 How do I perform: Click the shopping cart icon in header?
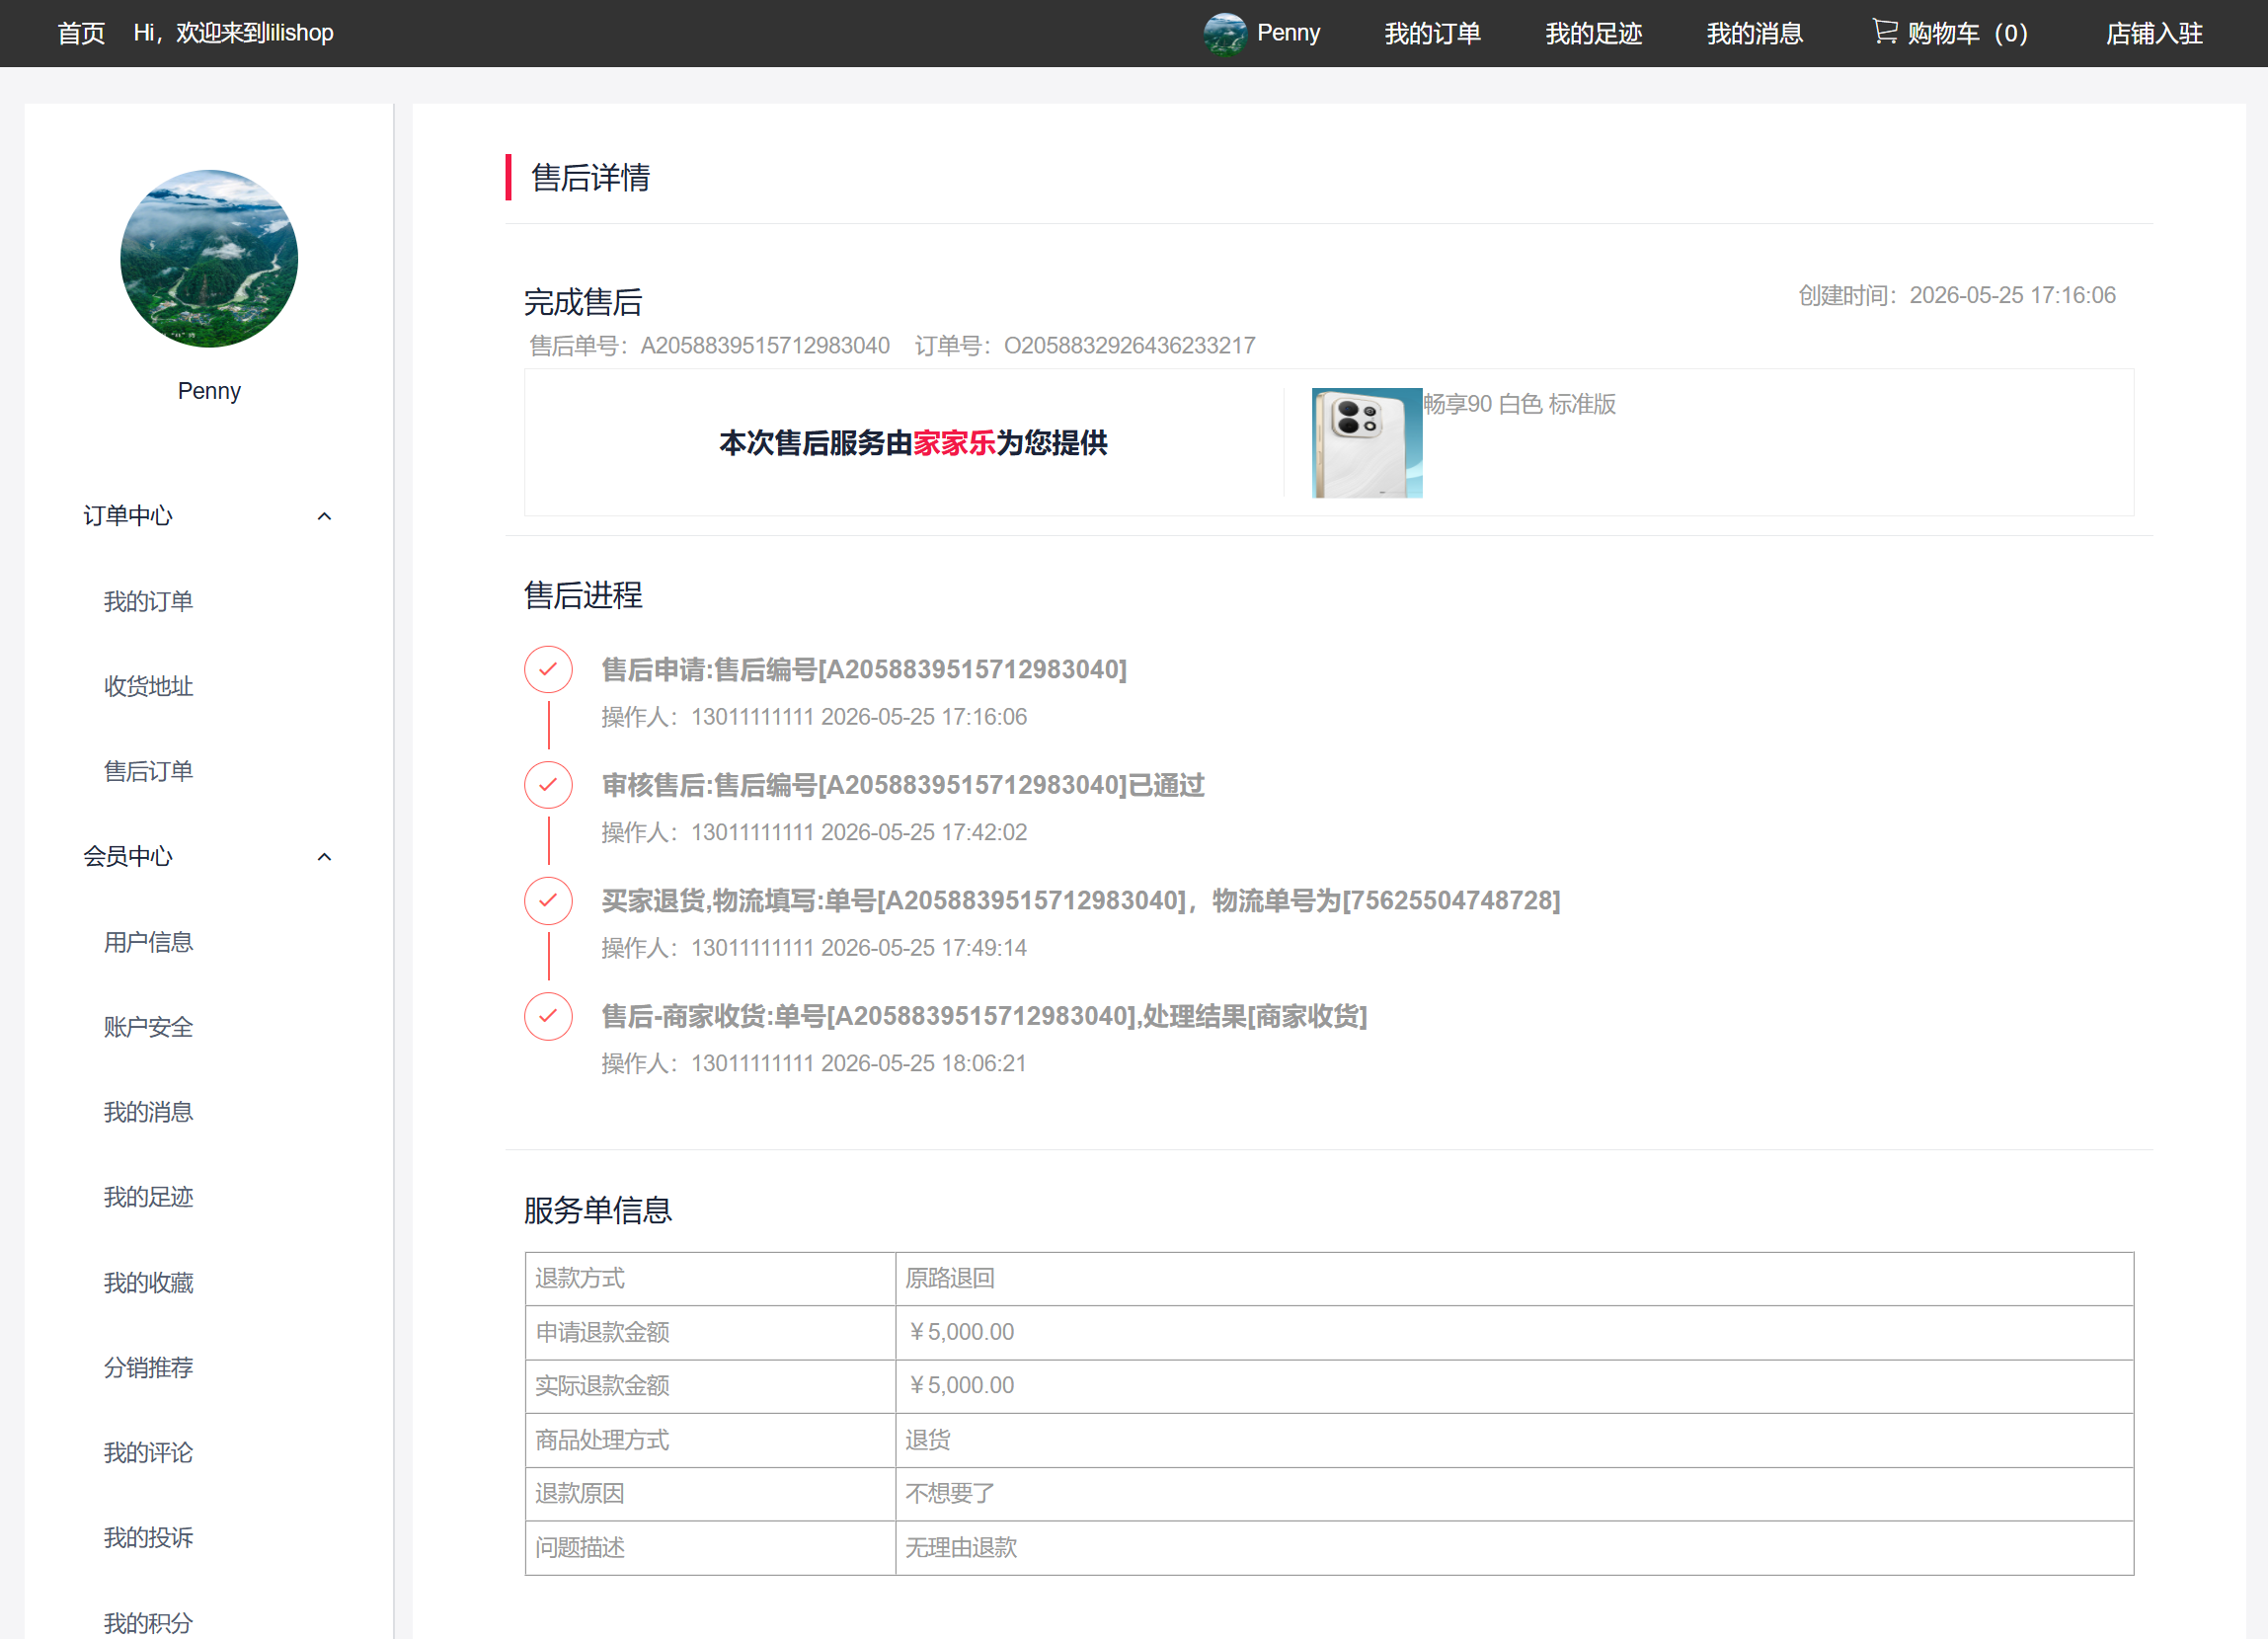pos(1884,32)
